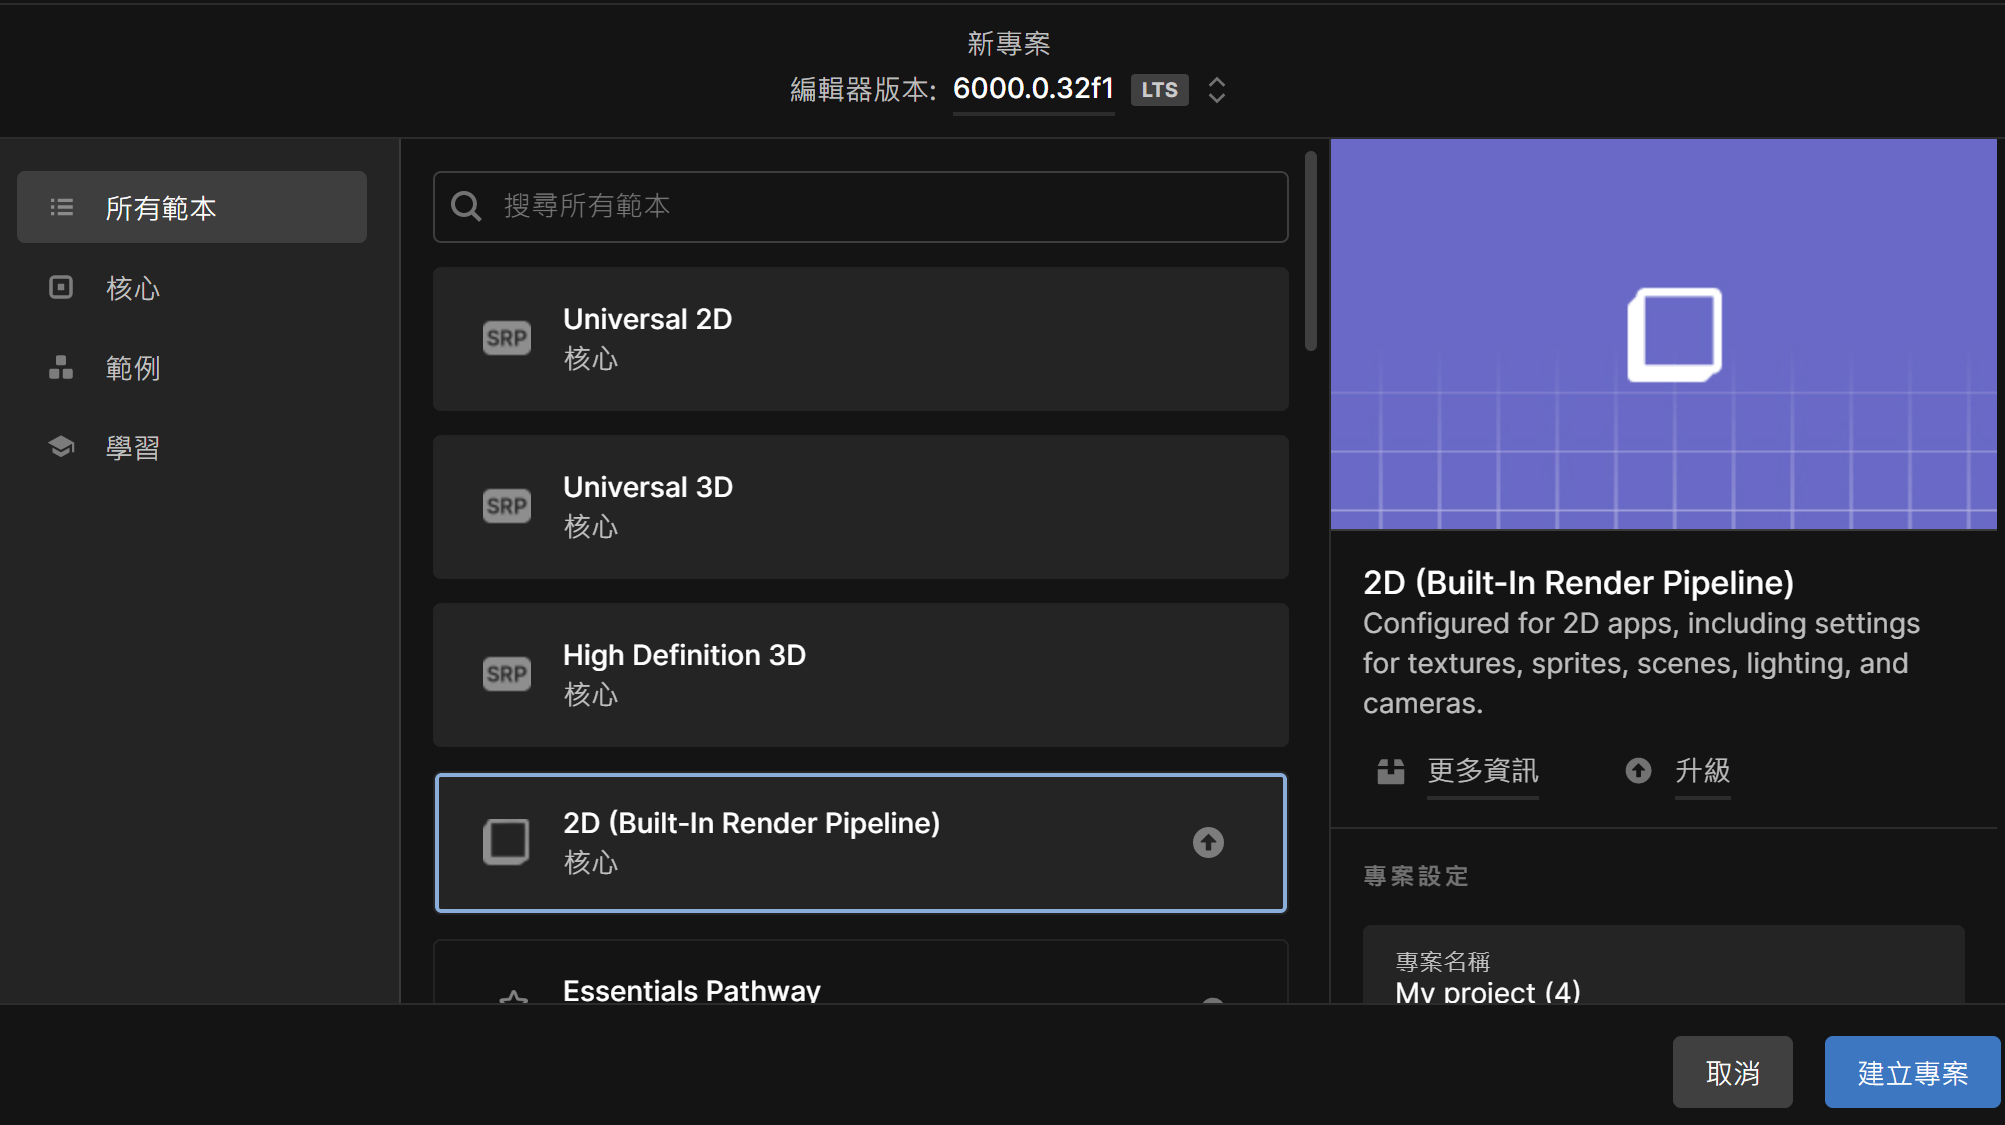2005x1125 pixels.
Task: Click the SRP icon on High Definition 3D
Action: click(506, 674)
